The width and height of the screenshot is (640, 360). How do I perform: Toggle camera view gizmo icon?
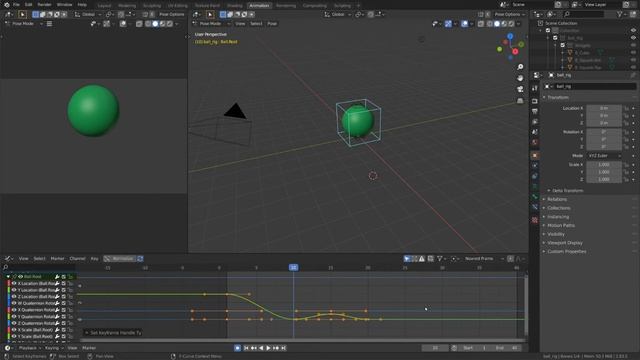point(520,89)
